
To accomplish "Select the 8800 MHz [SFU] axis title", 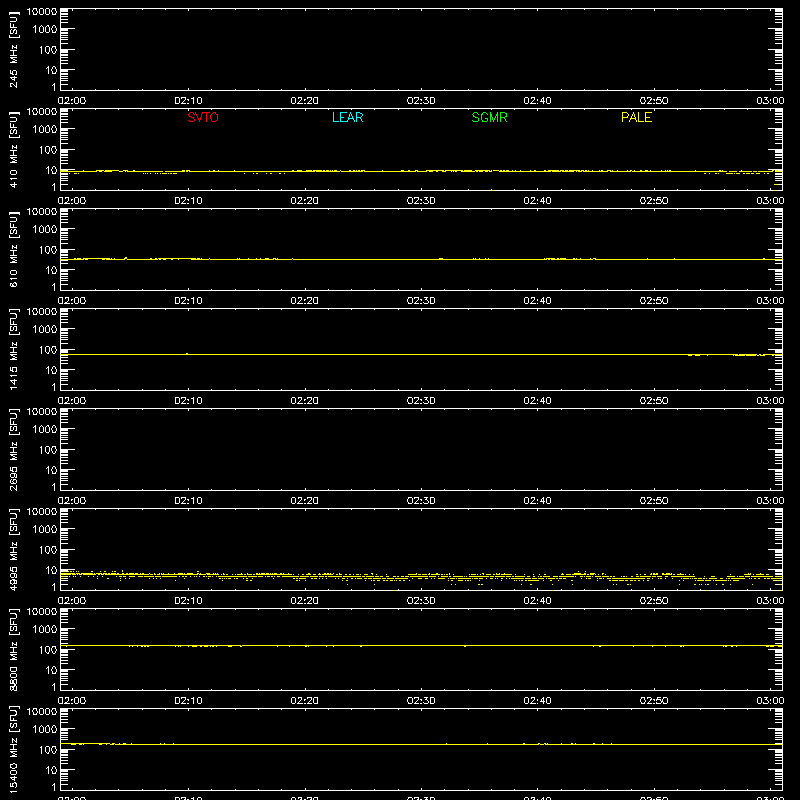I will pyautogui.click(x=13, y=649).
